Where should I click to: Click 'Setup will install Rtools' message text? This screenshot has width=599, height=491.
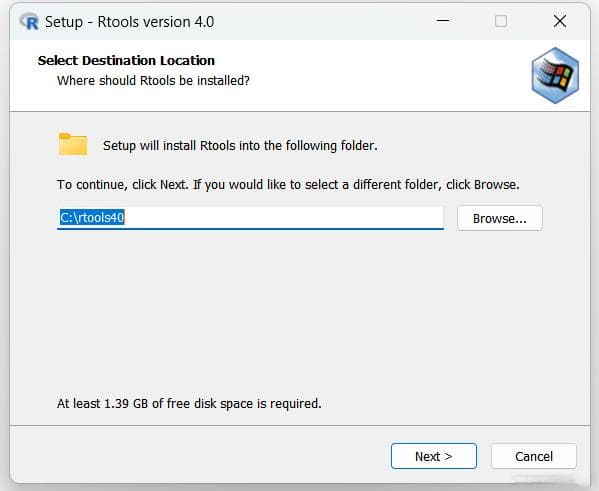tap(240, 146)
